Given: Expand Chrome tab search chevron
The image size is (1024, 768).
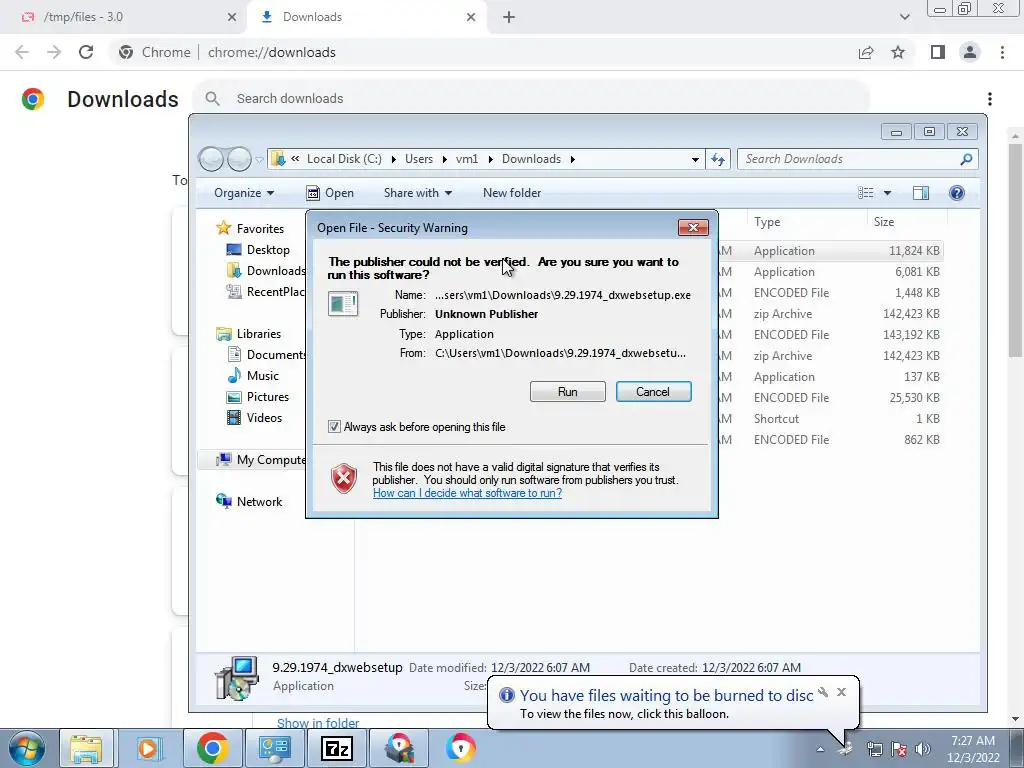Looking at the screenshot, I should coord(904,17).
